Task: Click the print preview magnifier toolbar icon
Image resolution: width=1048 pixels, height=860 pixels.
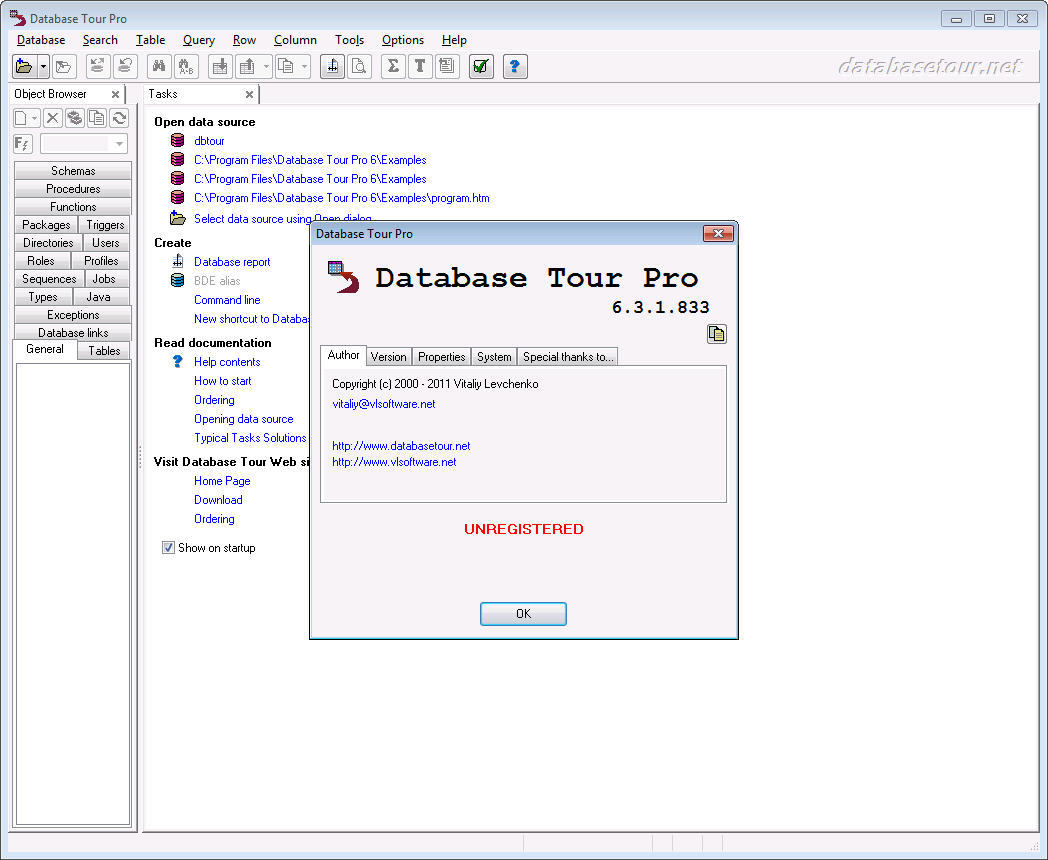Action: [359, 66]
